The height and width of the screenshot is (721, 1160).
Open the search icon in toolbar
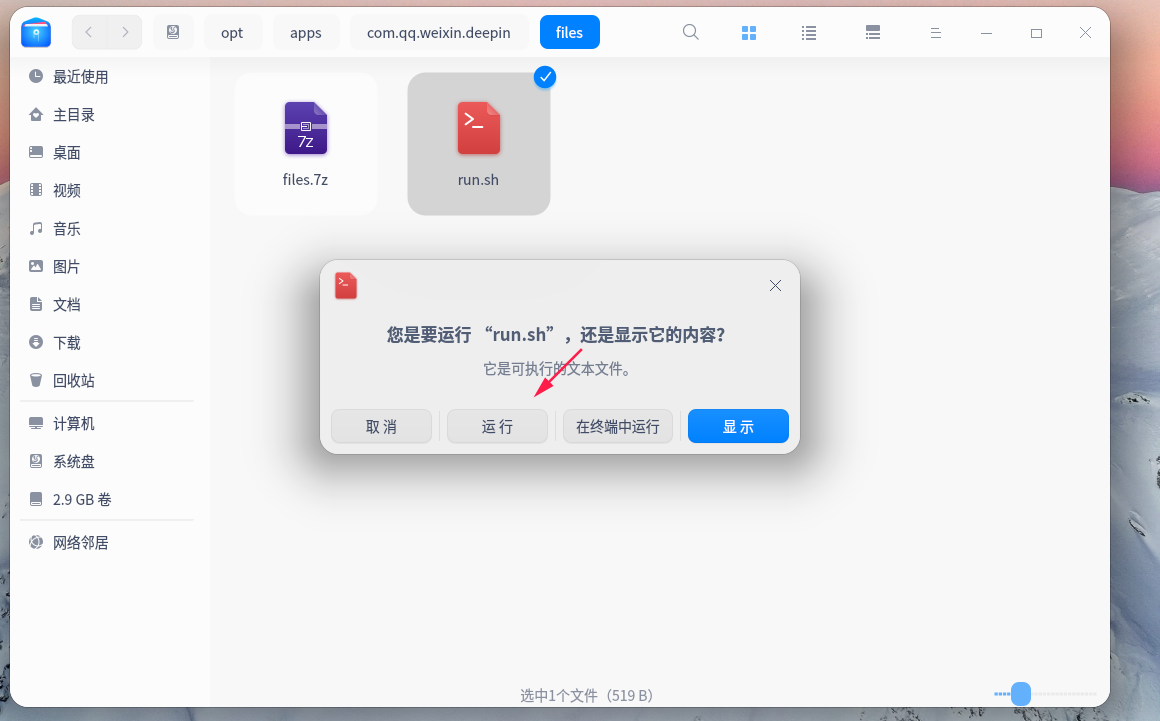coord(690,33)
